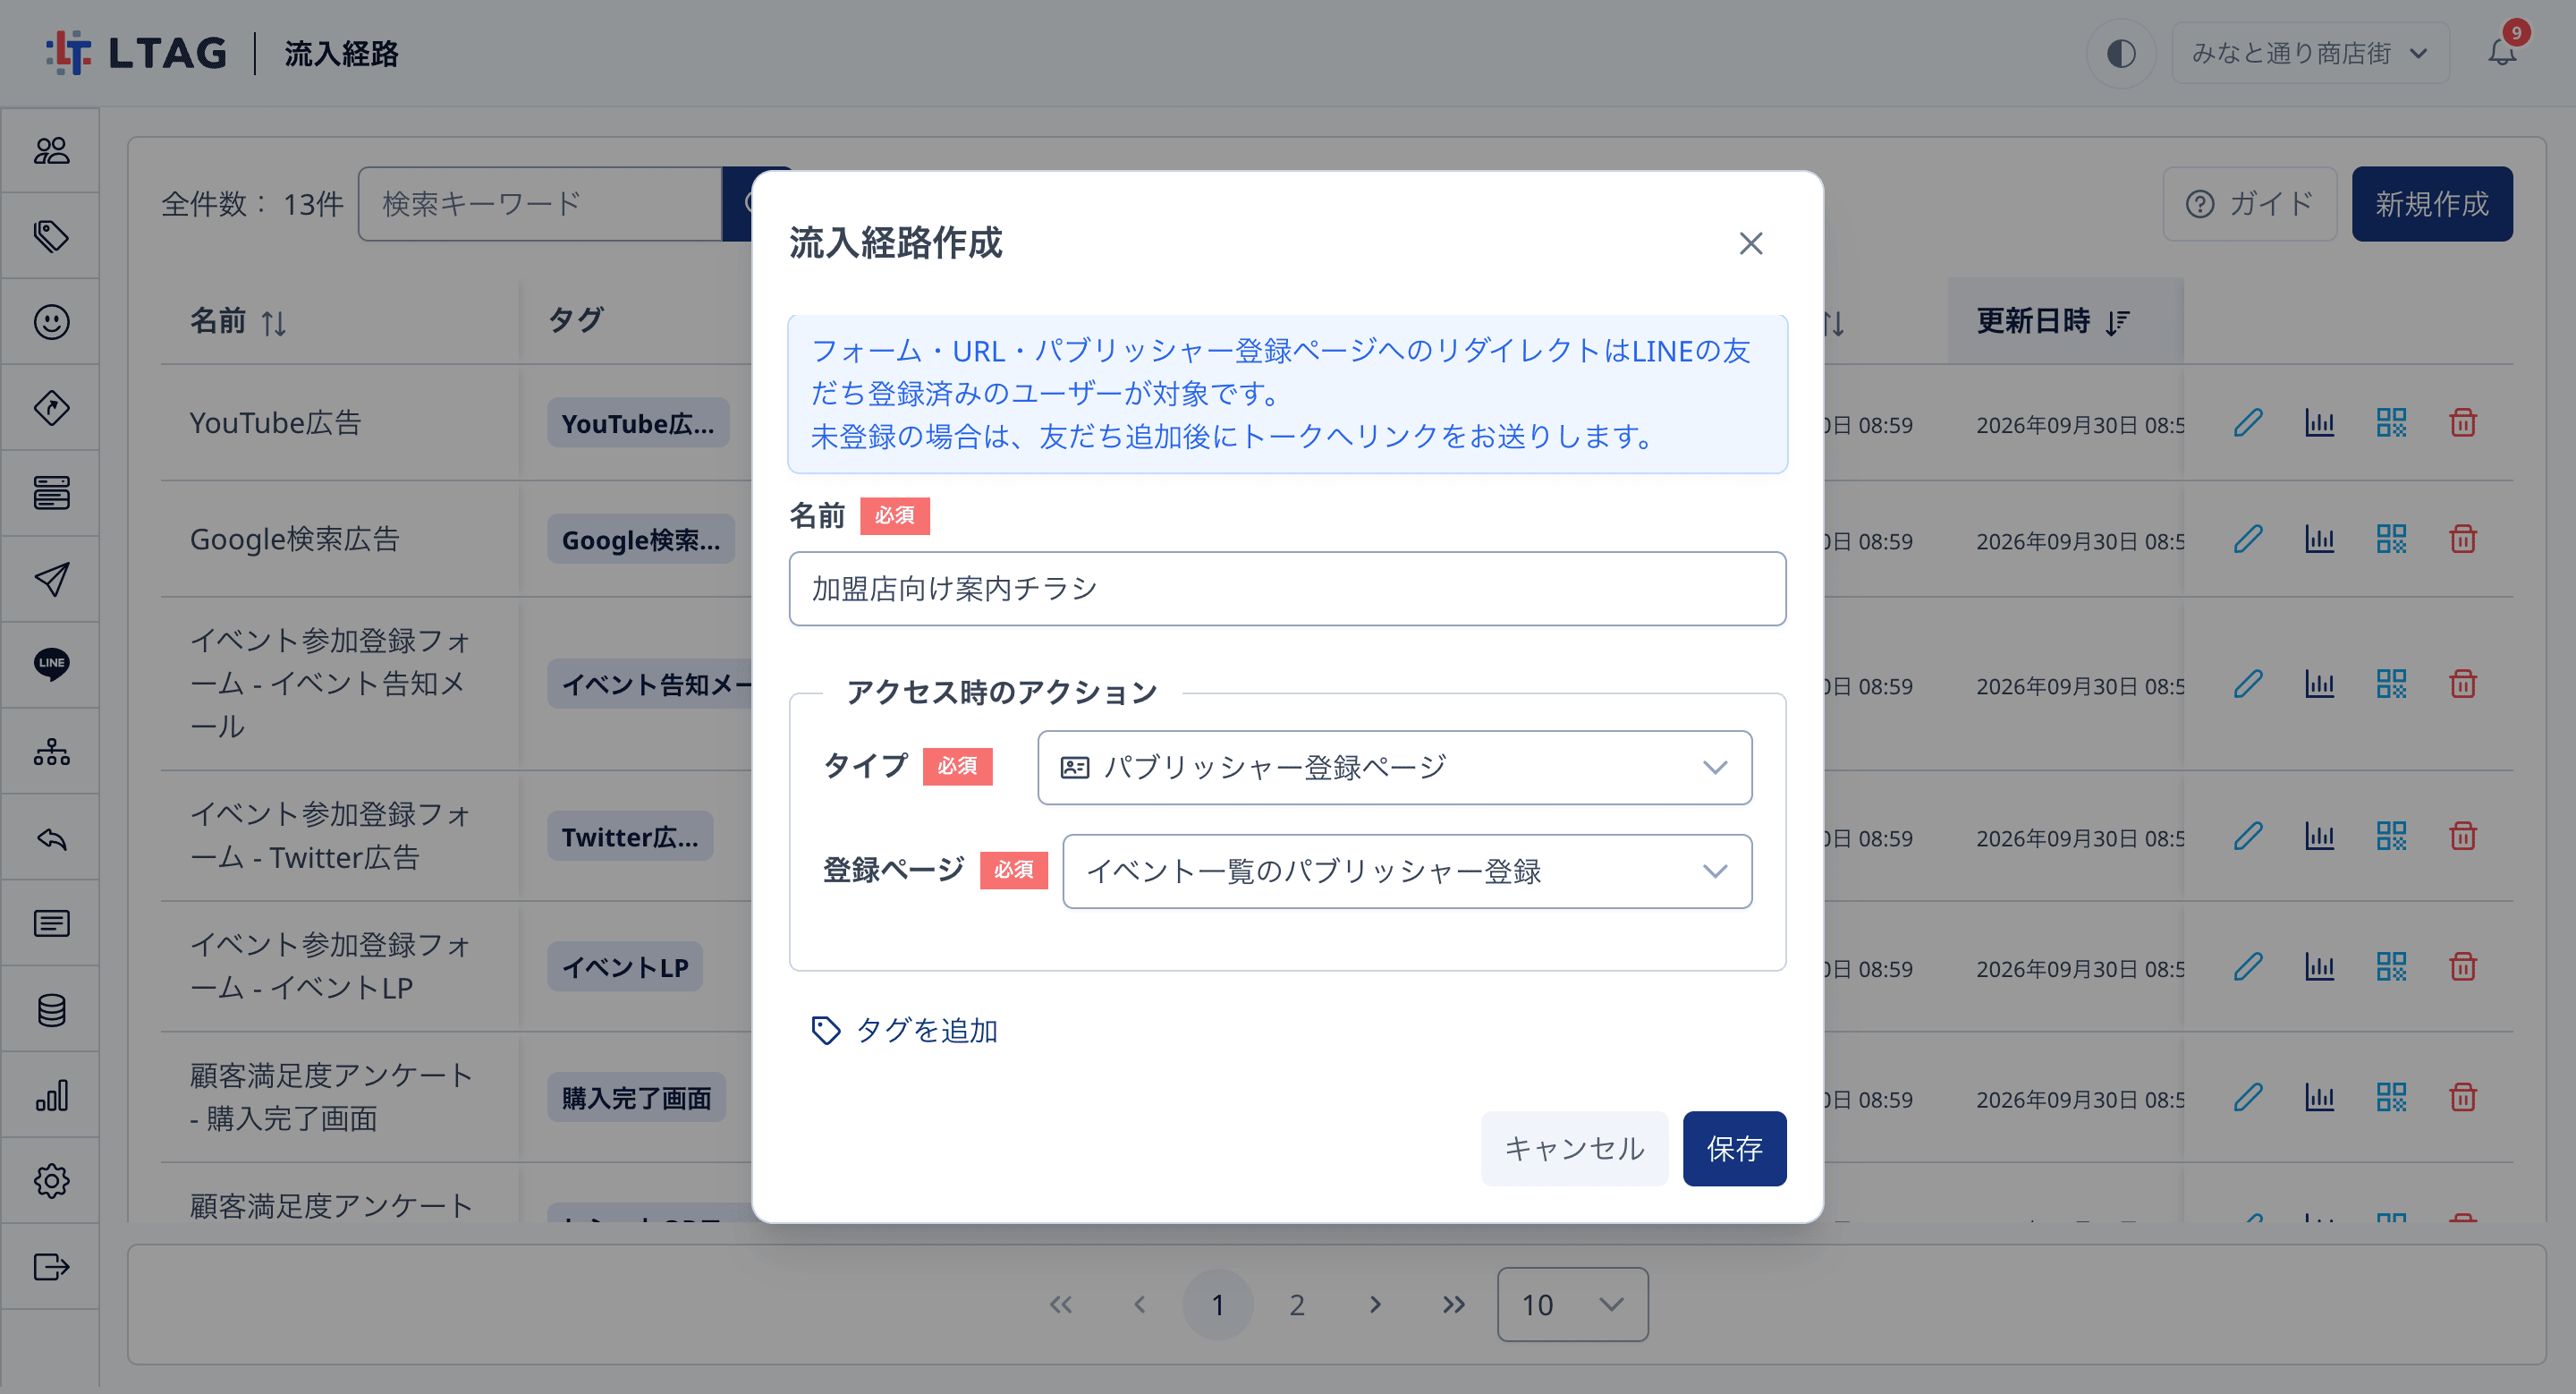Open the 登録ページ dropdown
Viewport: 2576px width, 1394px height.
(1407, 871)
